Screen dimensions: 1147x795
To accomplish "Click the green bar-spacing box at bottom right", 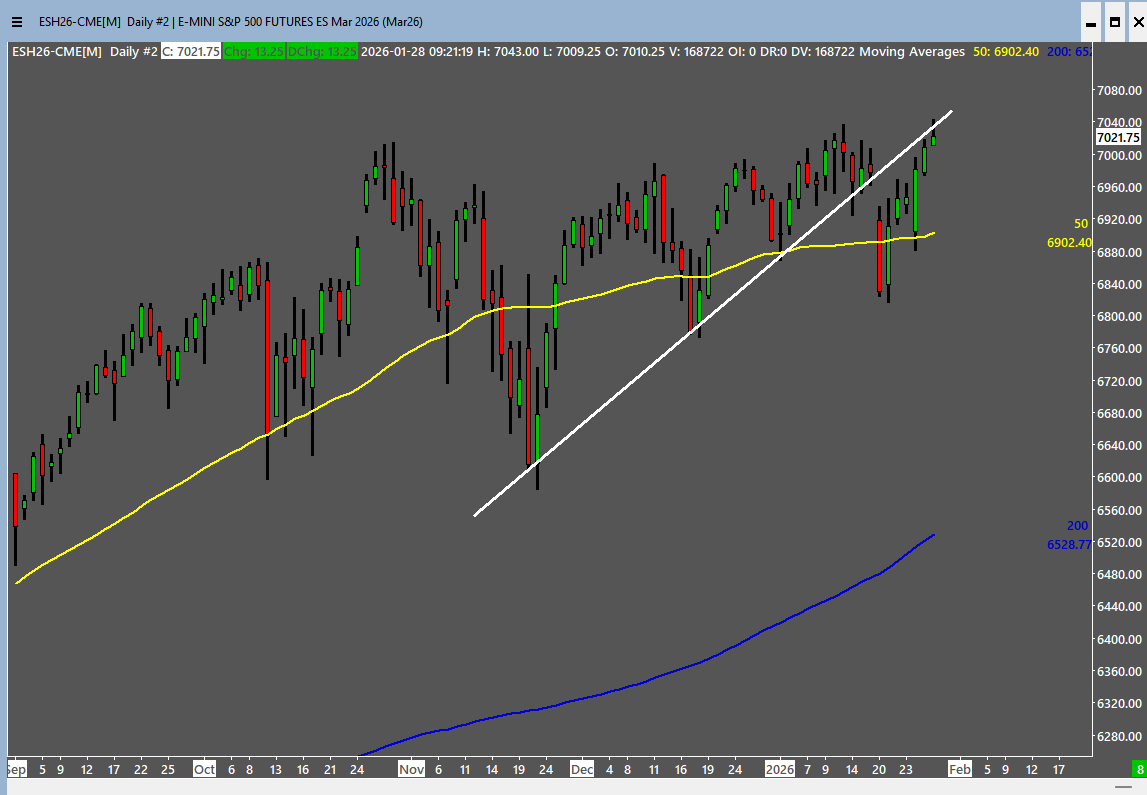I will point(1138,769).
